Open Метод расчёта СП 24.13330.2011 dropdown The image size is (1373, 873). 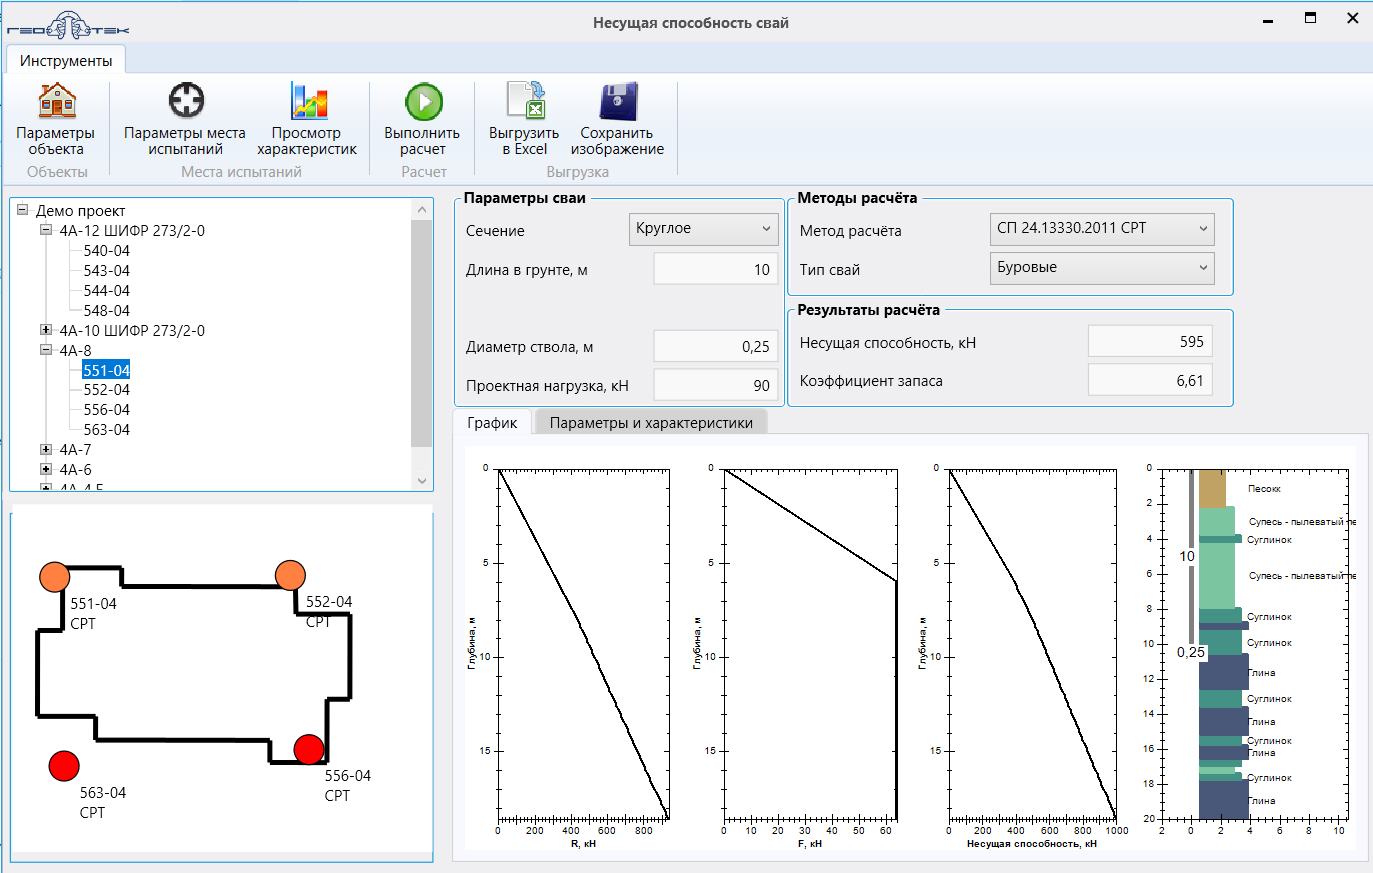(x=1102, y=229)
